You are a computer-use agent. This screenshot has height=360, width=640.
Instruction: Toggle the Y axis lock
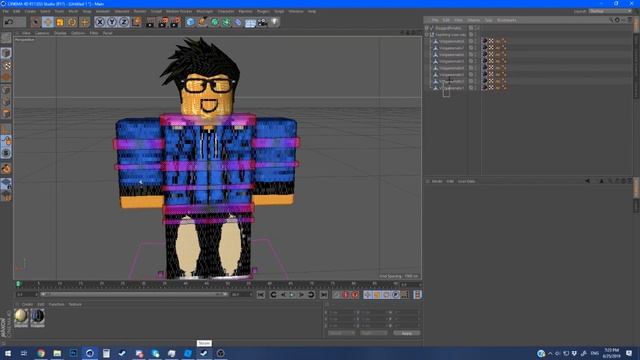coord(112,22)
